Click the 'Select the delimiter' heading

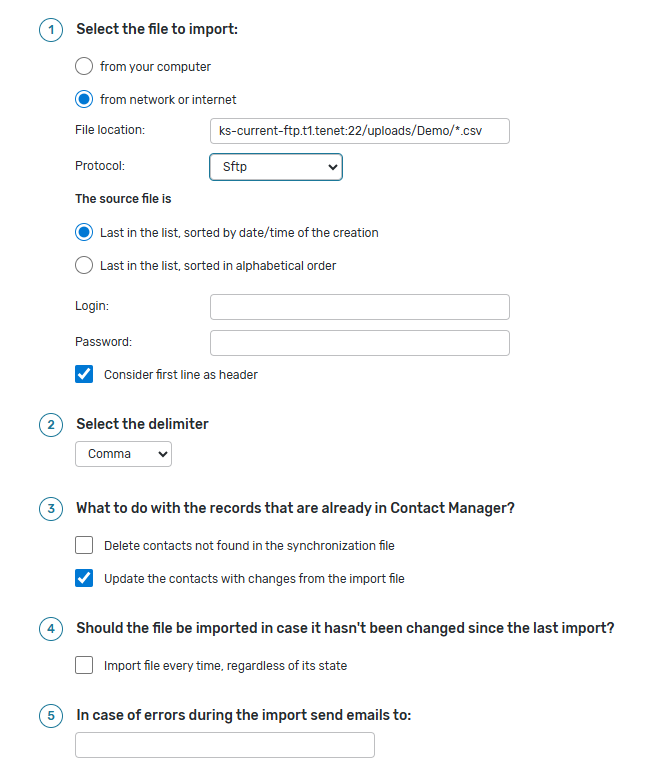click(x=142, y=424)
